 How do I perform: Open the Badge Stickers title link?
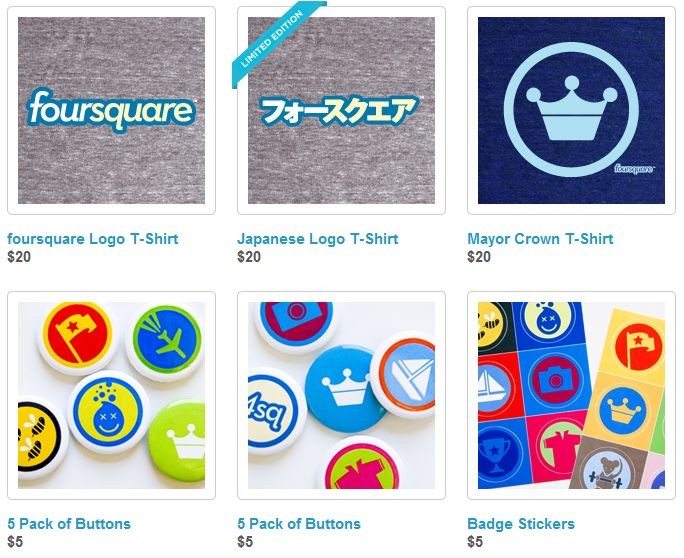point(521,524)
